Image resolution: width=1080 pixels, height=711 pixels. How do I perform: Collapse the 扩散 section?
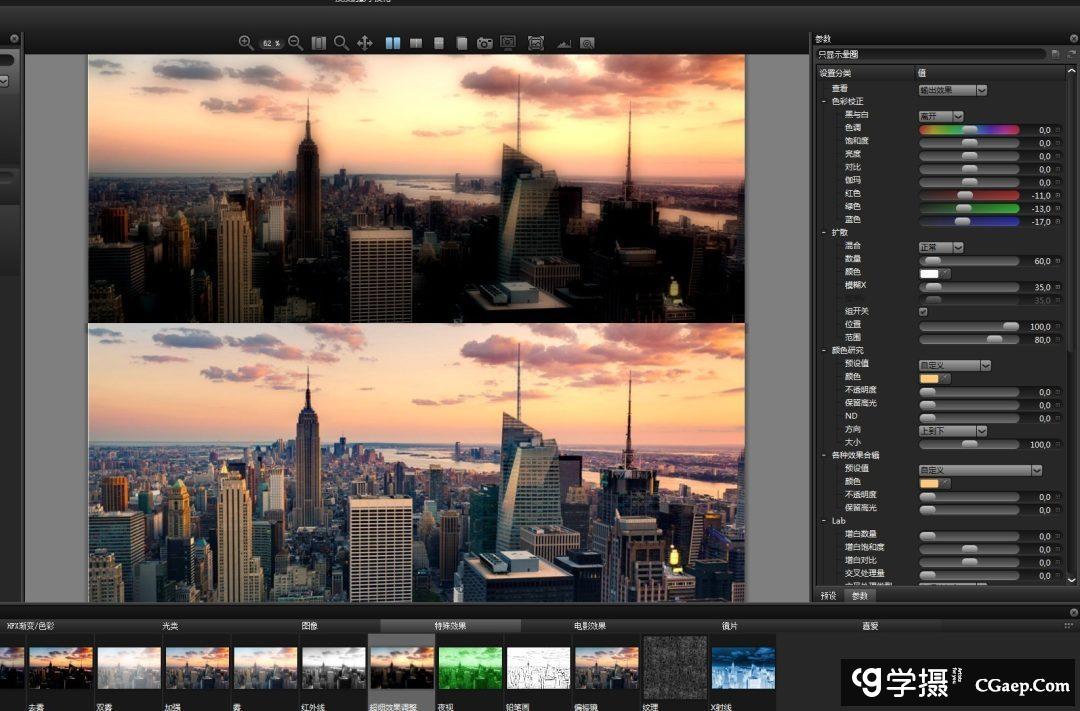pyautogui.click(x=823, y=233)
